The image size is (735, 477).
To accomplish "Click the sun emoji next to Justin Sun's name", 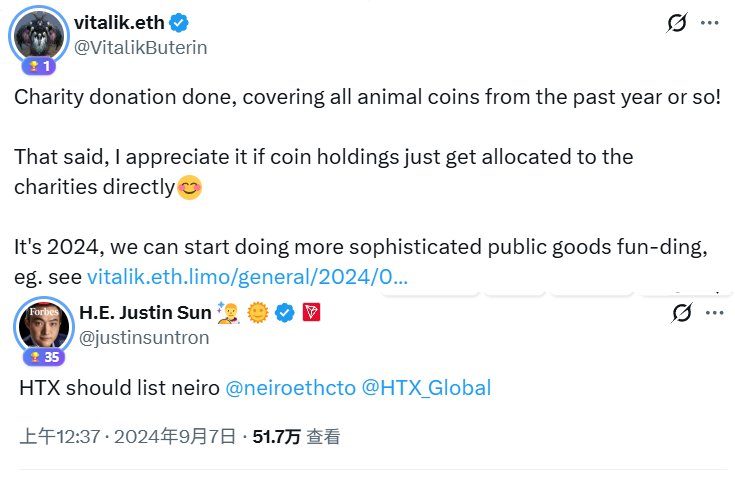I will click(259, 313).
